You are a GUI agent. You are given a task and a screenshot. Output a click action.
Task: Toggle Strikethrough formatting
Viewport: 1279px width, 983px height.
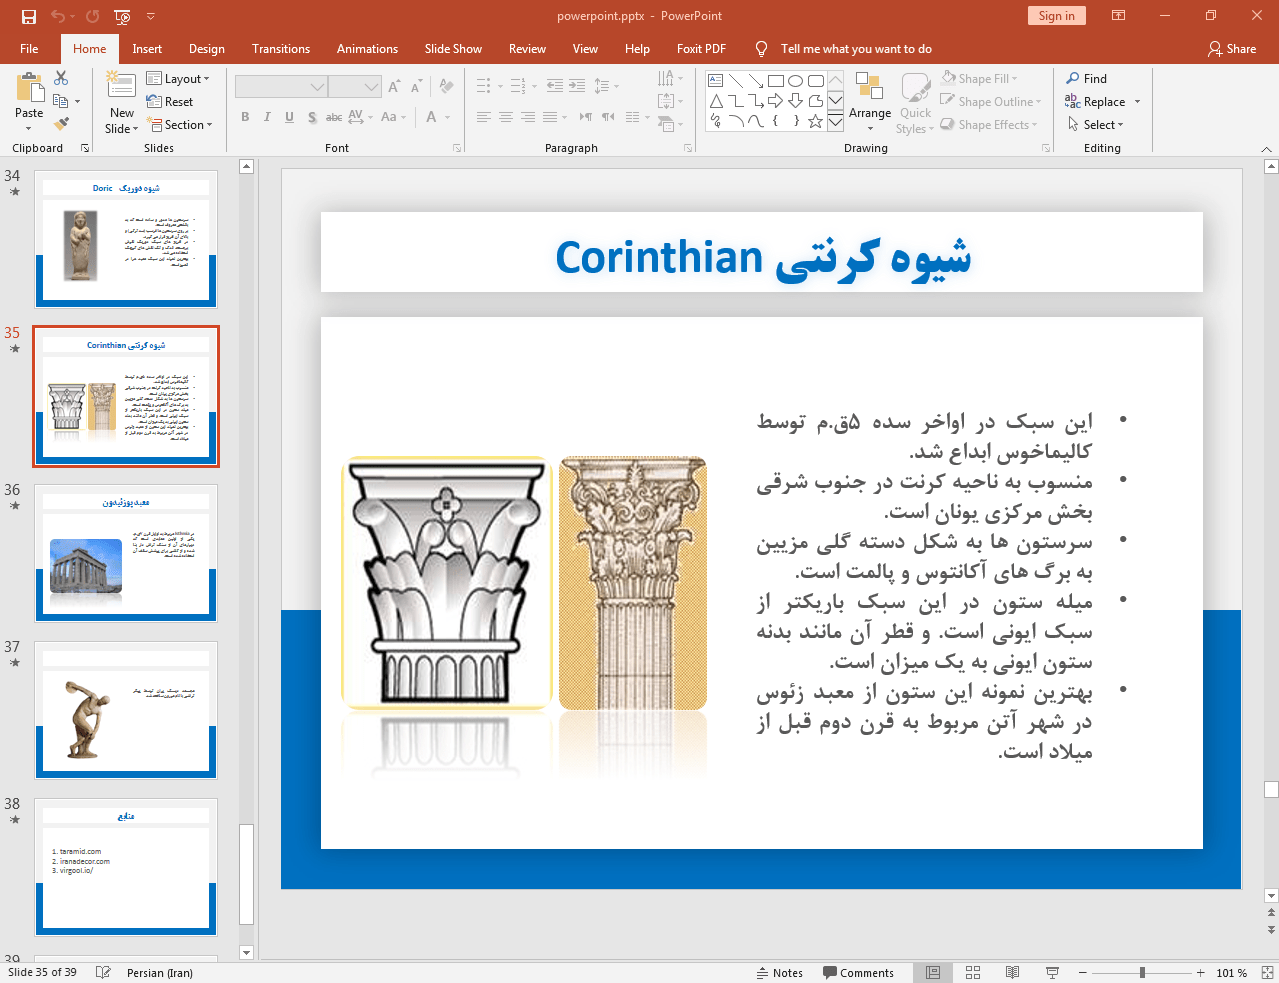click(x=334, y=117)
